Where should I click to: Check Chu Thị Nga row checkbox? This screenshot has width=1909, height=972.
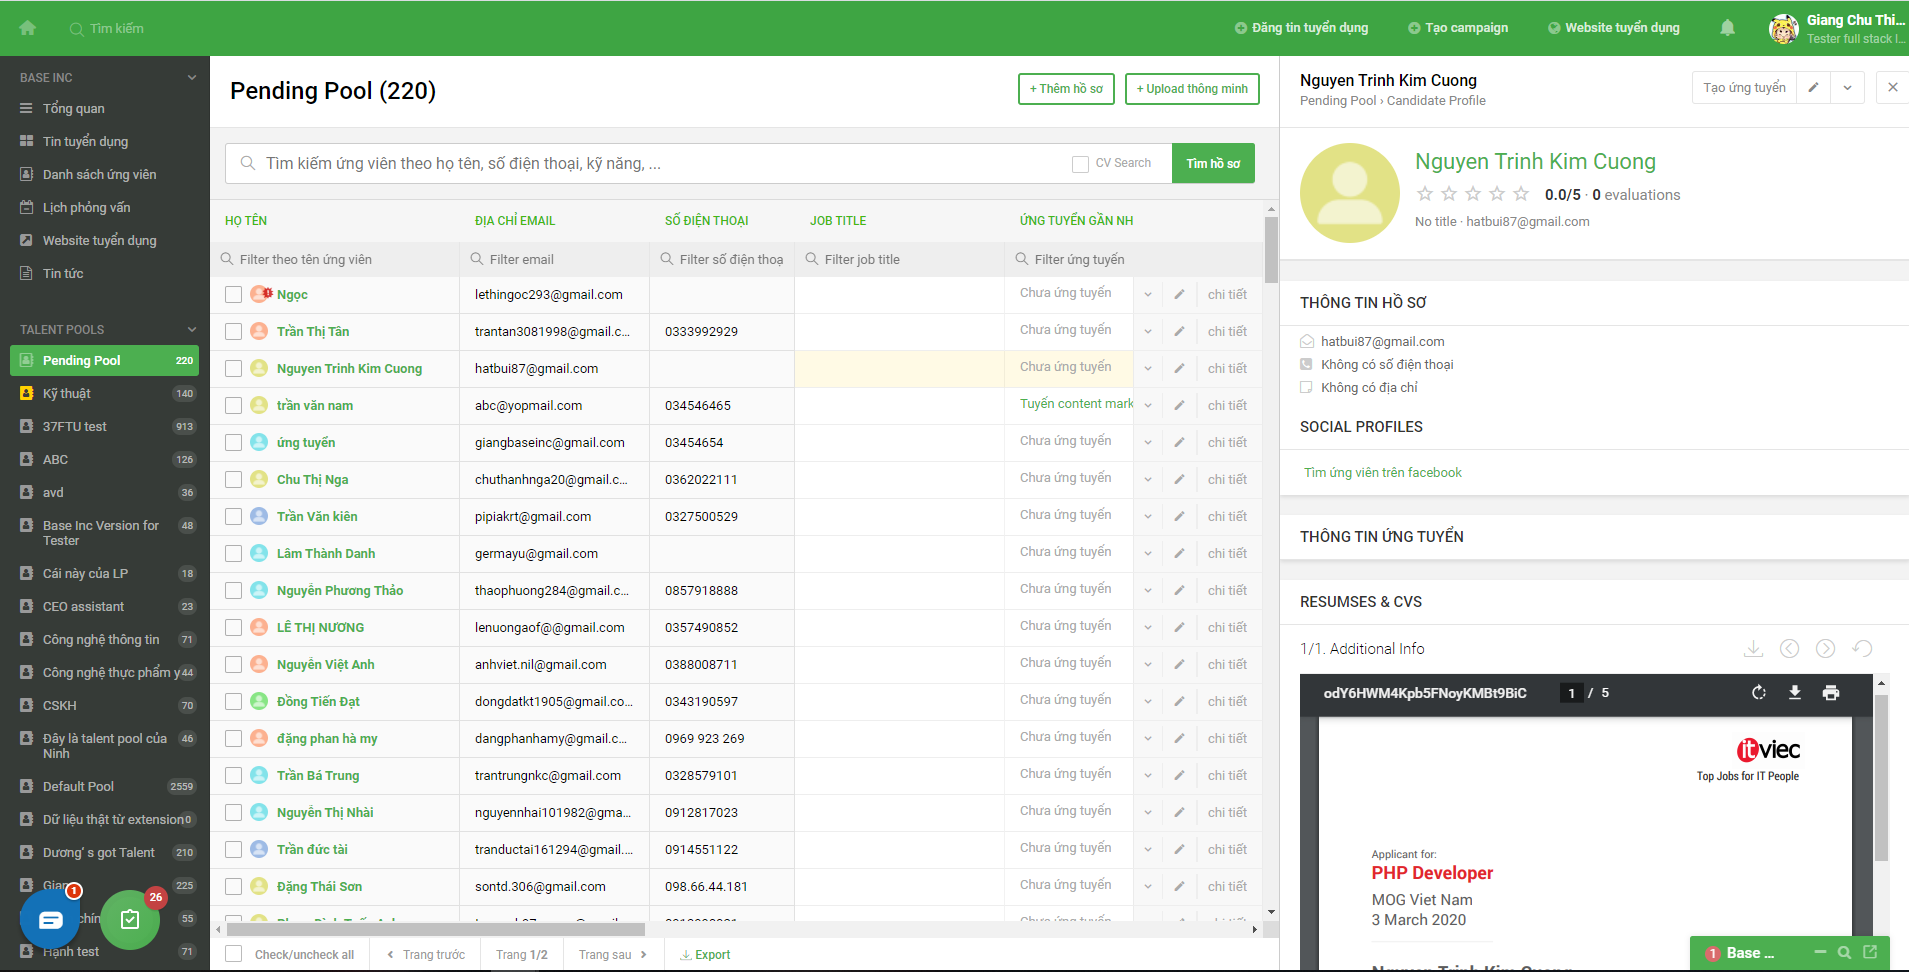[233, 479]
